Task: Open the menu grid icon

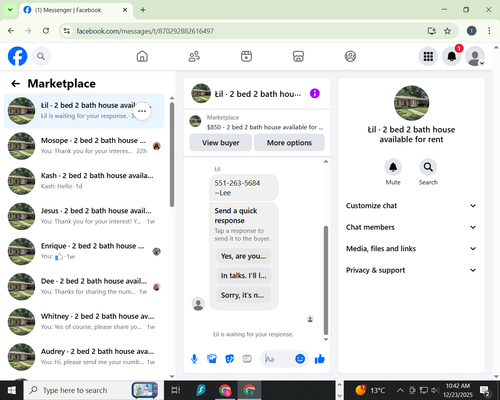Action: coord(428,56)
